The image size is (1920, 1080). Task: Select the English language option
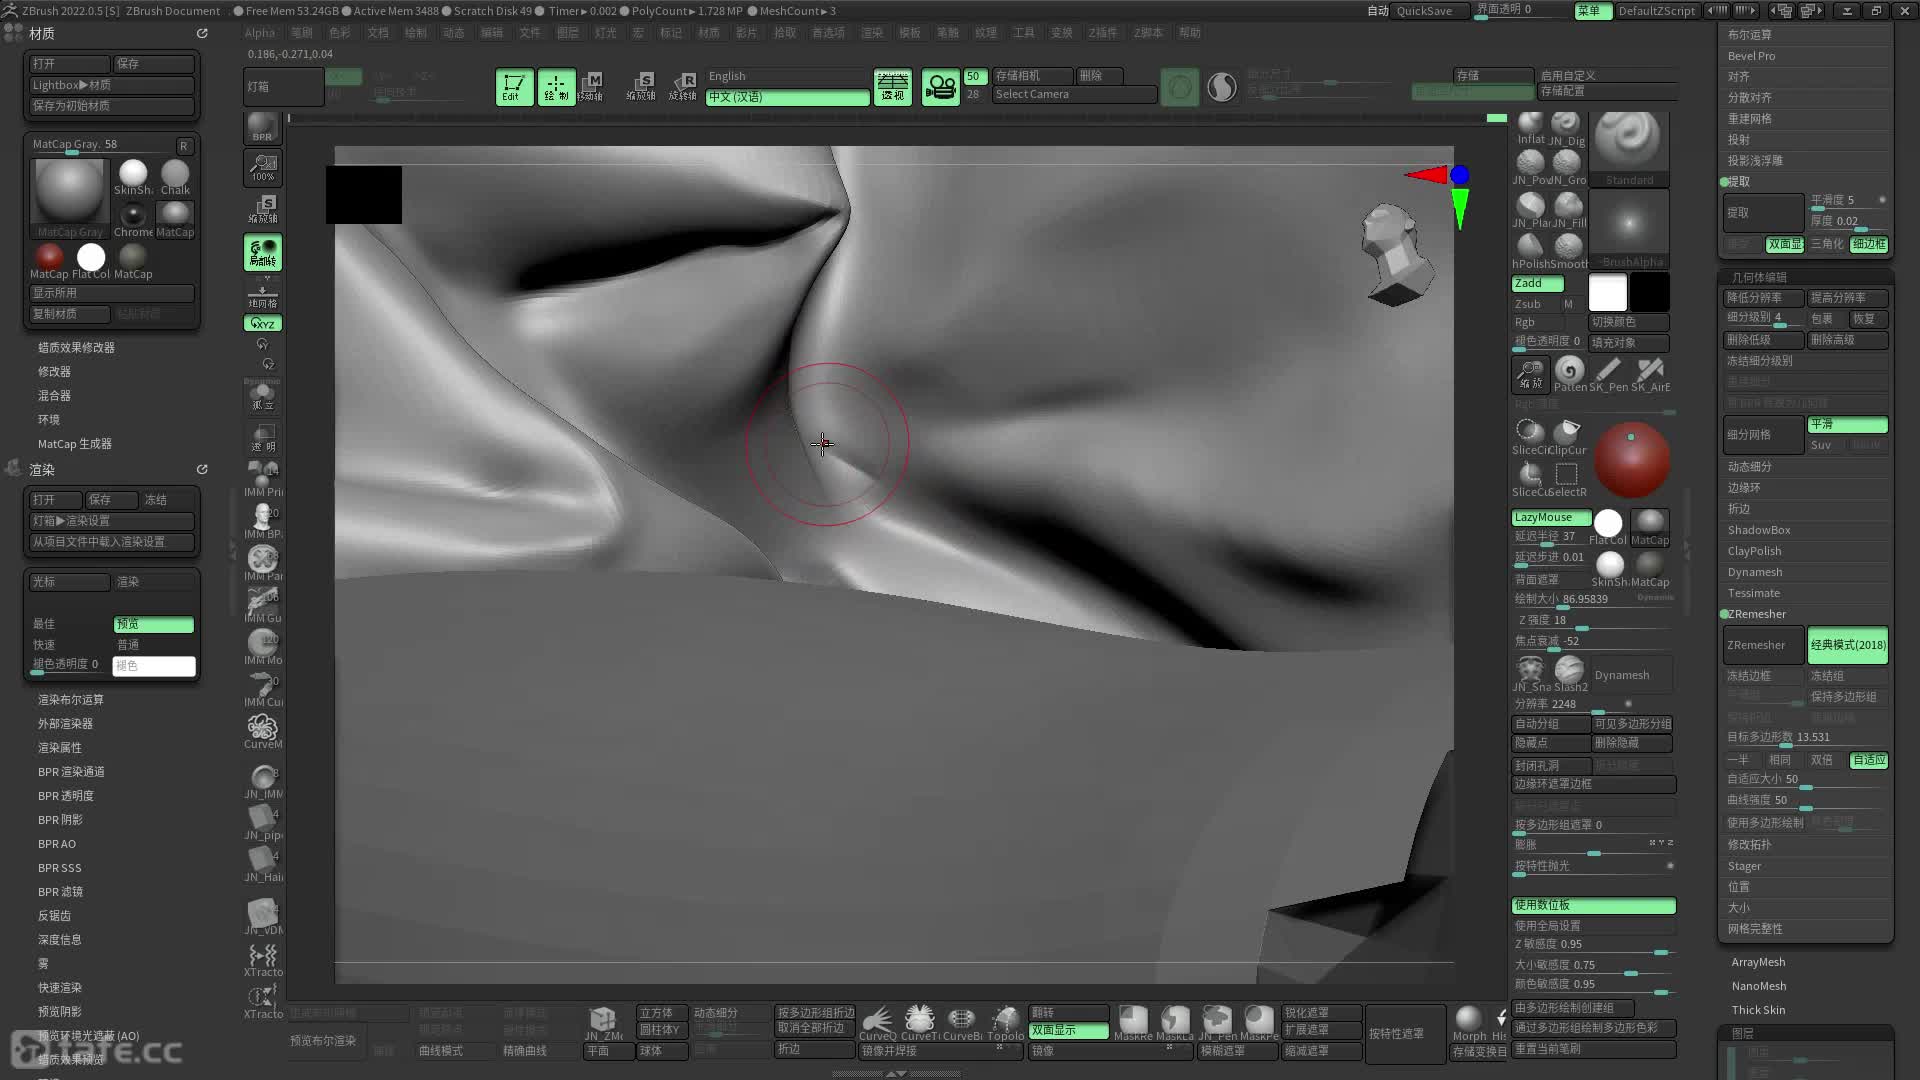787,76
